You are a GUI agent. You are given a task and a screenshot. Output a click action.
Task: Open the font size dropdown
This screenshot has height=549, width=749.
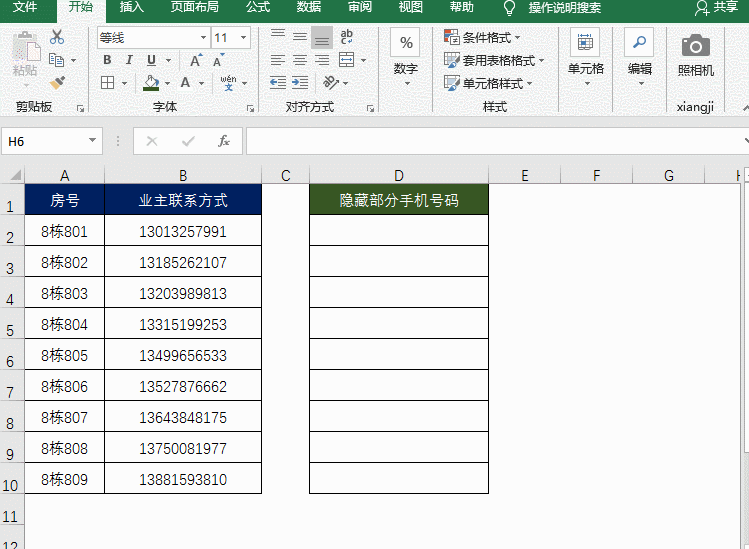coord(243,37)
